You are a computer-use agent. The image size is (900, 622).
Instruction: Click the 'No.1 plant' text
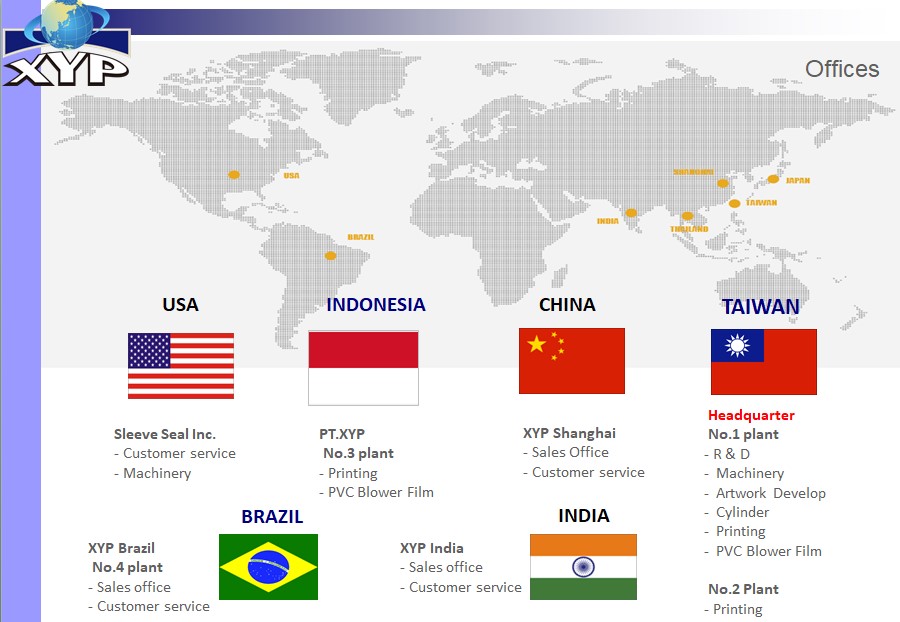[x=743, y=434]
